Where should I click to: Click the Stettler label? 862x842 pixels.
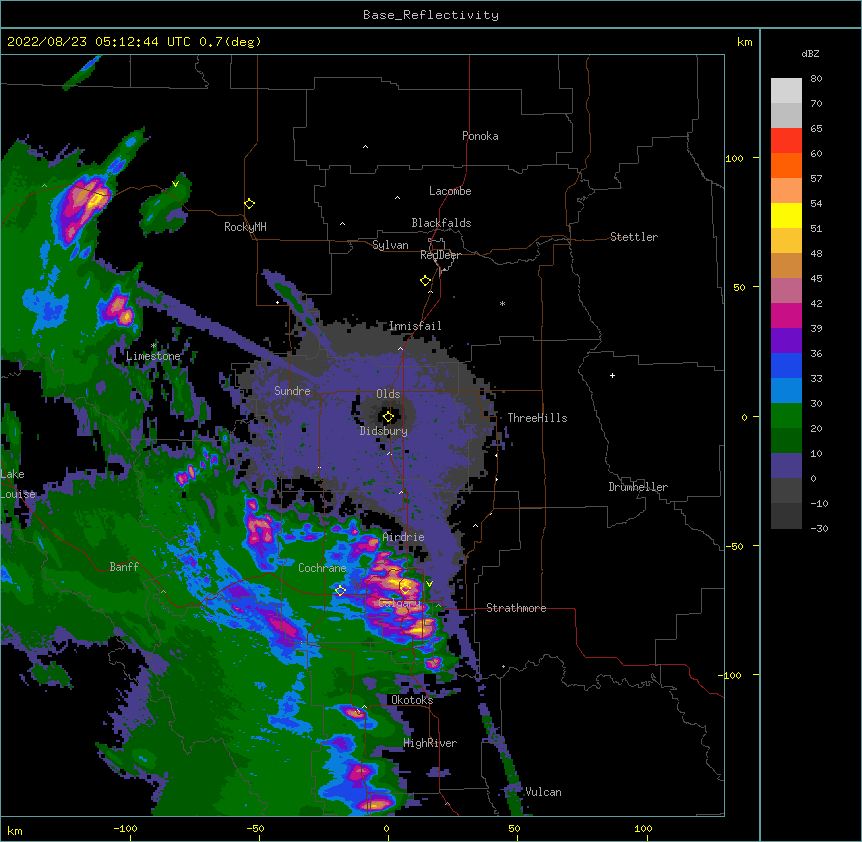pos(634,237)
